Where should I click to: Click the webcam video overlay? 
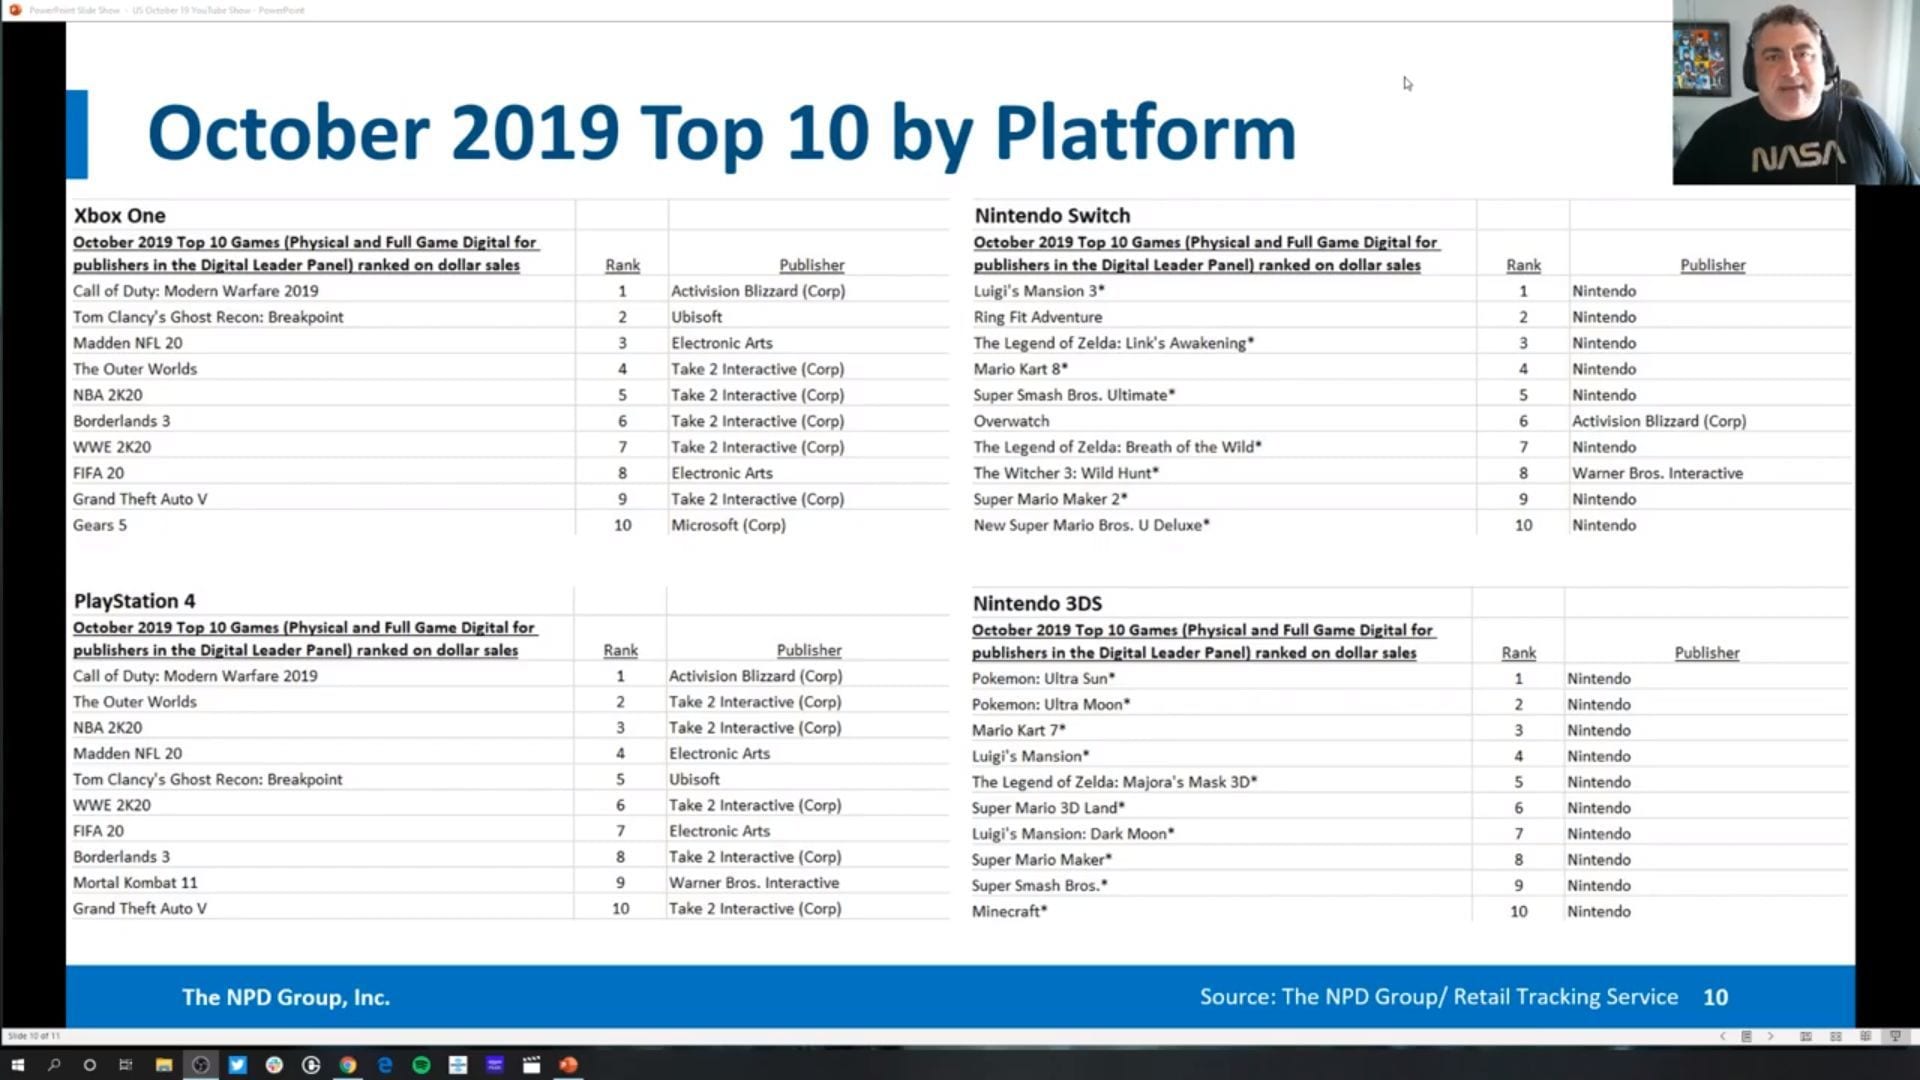[1795, 92]
